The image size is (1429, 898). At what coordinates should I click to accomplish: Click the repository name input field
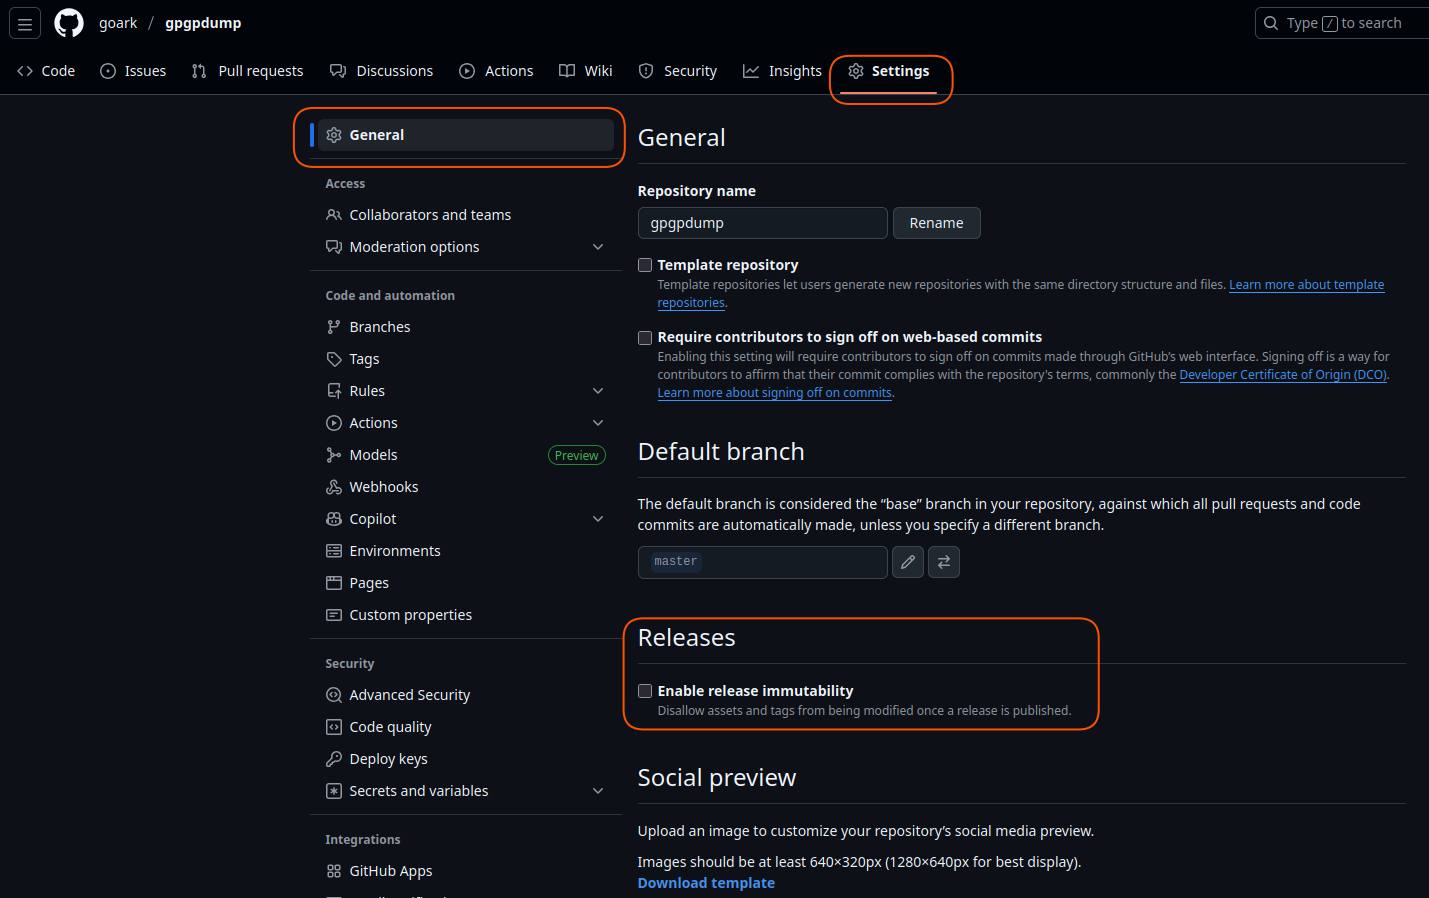[x=762, y=223]
